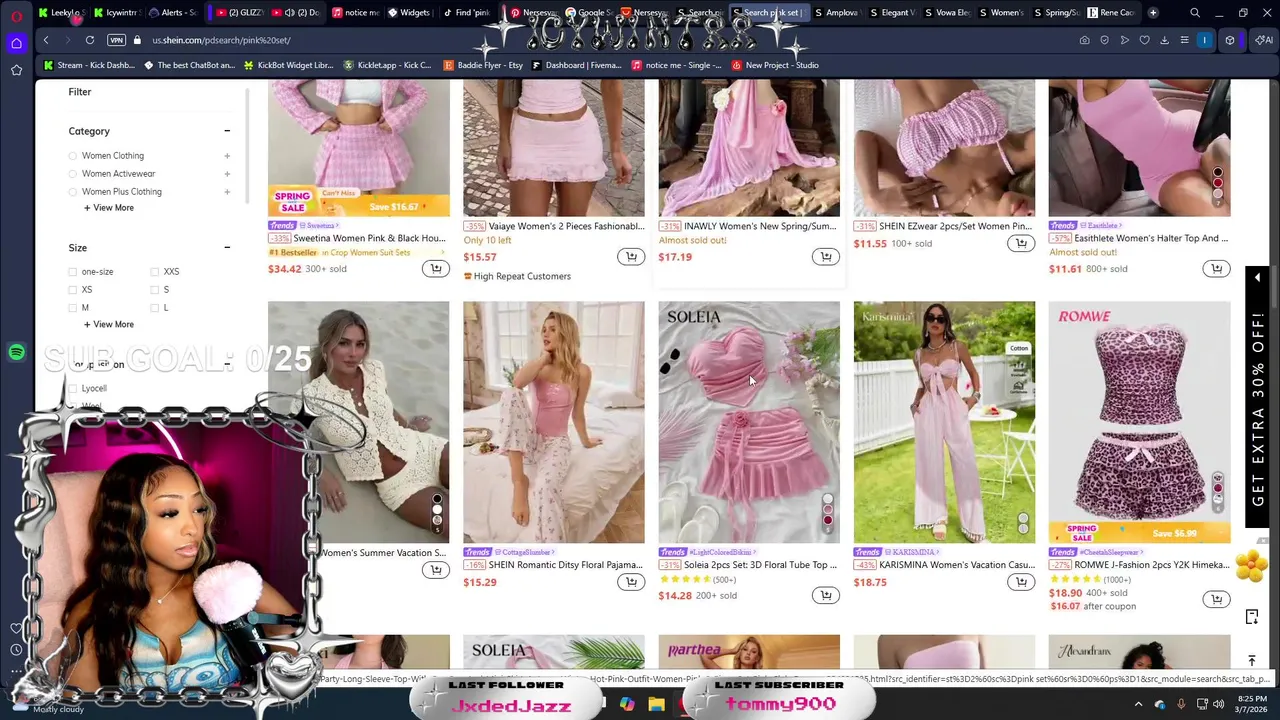Screen dimensions: 1280x720
Task: View More under Category
Action: pos(109,208)
